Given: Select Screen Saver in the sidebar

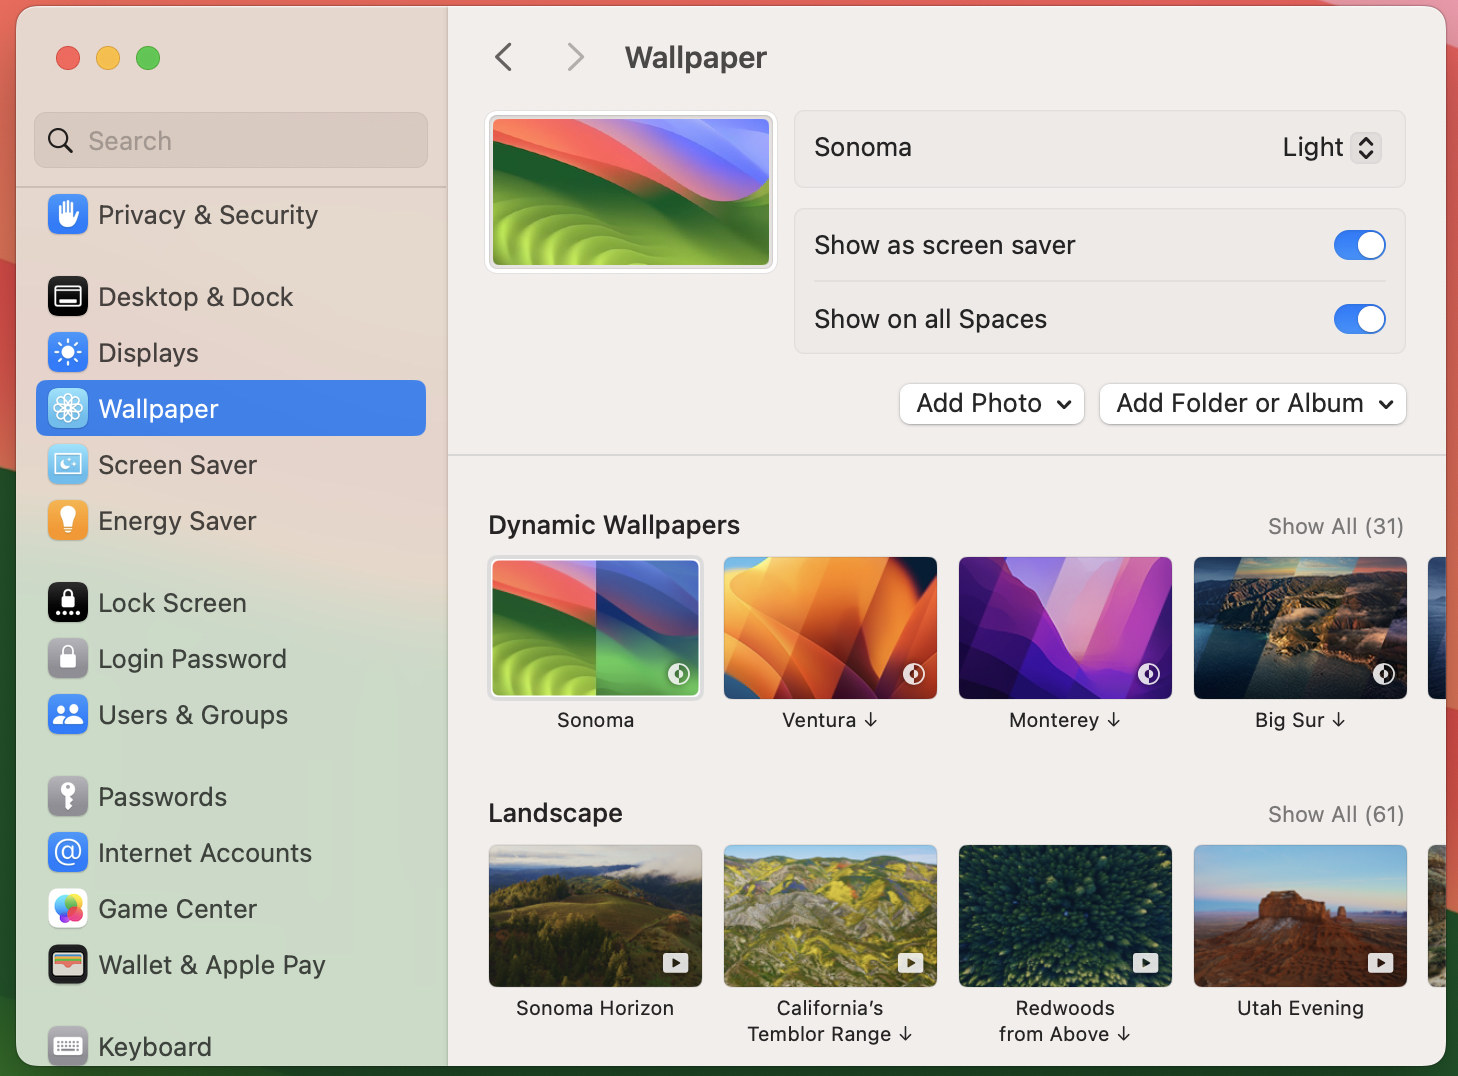Looking at the screenshot, I should pyautogui.click(x=231, y=464).
